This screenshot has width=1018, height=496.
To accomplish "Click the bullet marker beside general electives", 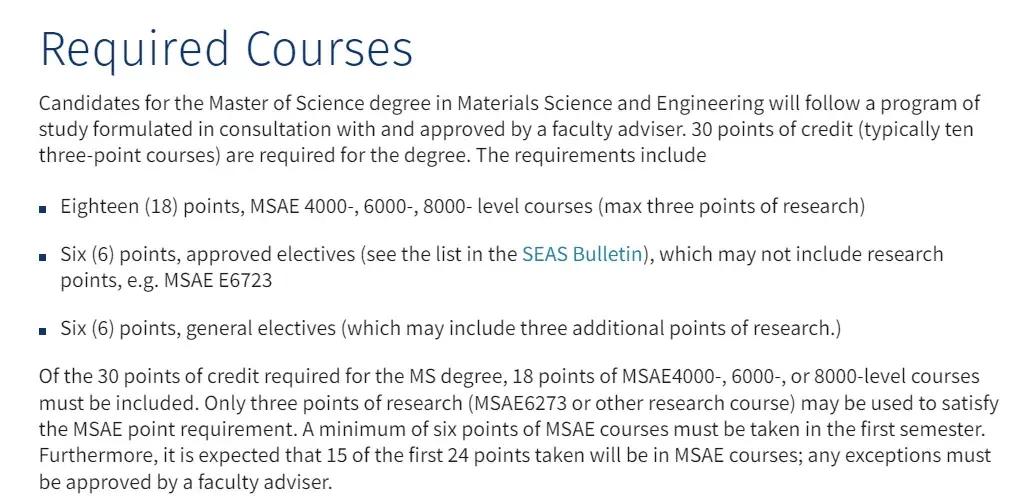I will click(x=43, y=330).
